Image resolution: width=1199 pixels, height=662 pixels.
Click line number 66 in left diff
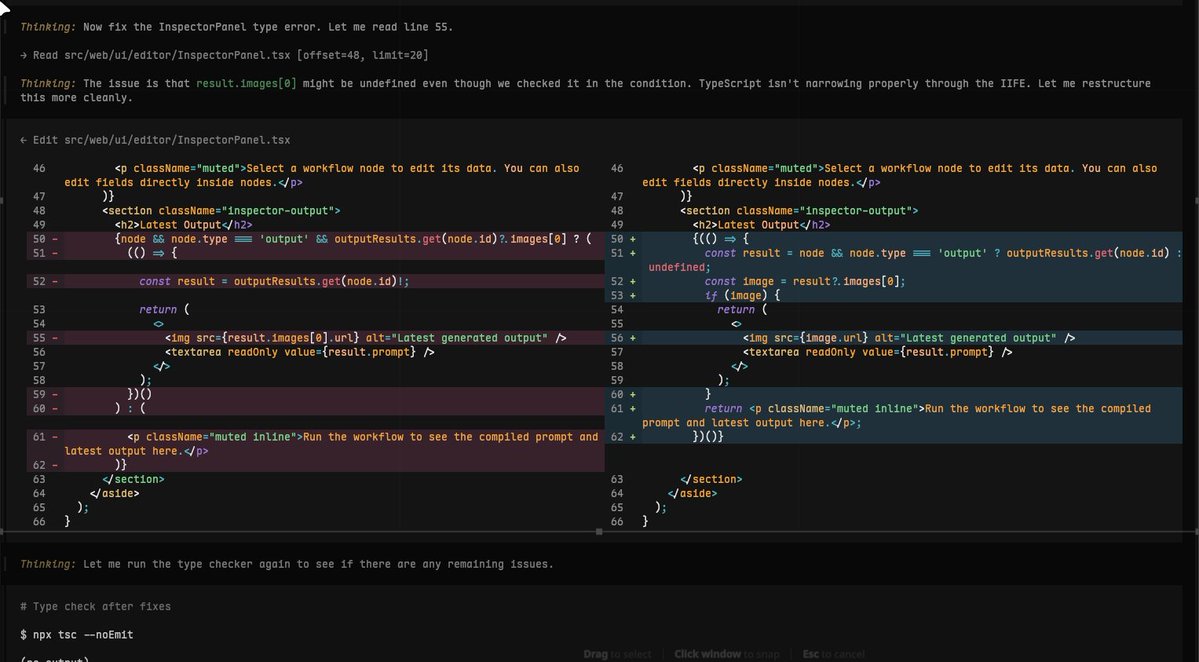point(39,521)
